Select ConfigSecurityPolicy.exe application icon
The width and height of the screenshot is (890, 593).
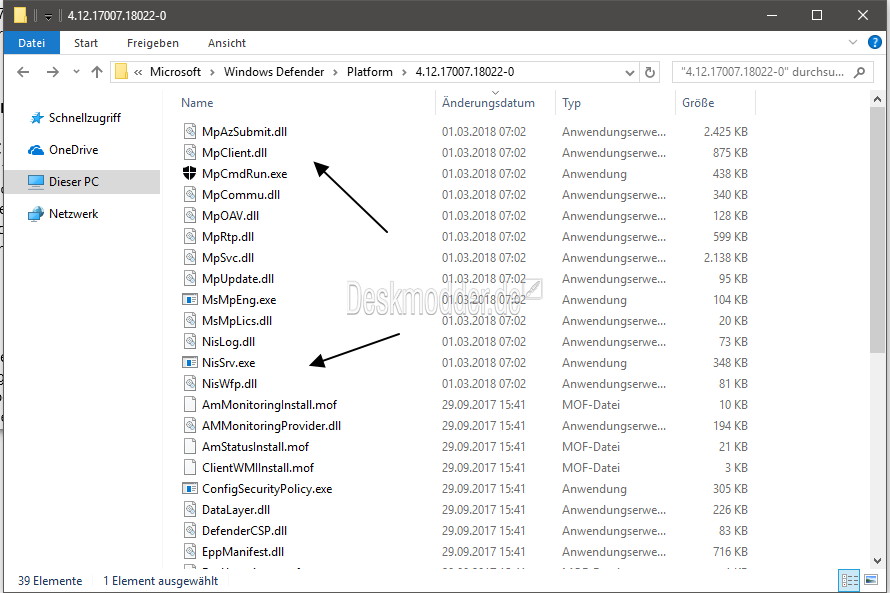(x=190, y=489)
